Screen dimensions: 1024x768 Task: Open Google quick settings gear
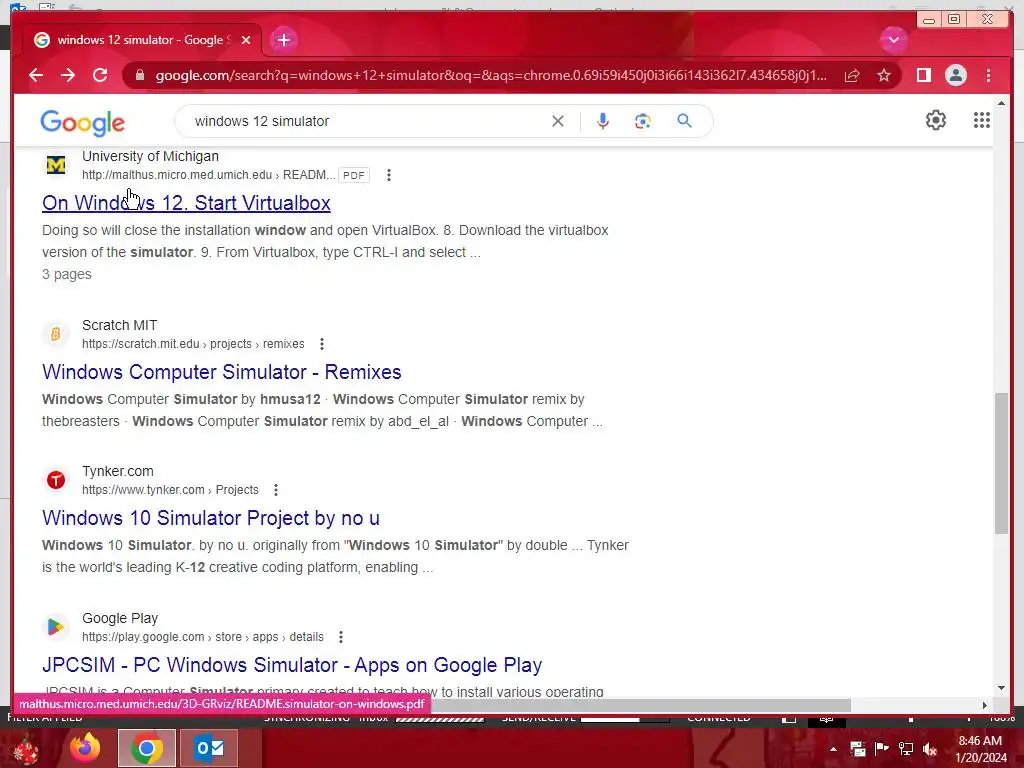point(936,120)
